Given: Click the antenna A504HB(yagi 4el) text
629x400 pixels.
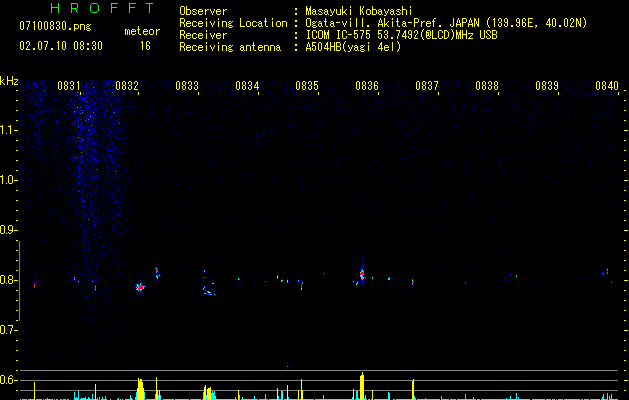Looking at the screenshot, I should tap(353, 47).
